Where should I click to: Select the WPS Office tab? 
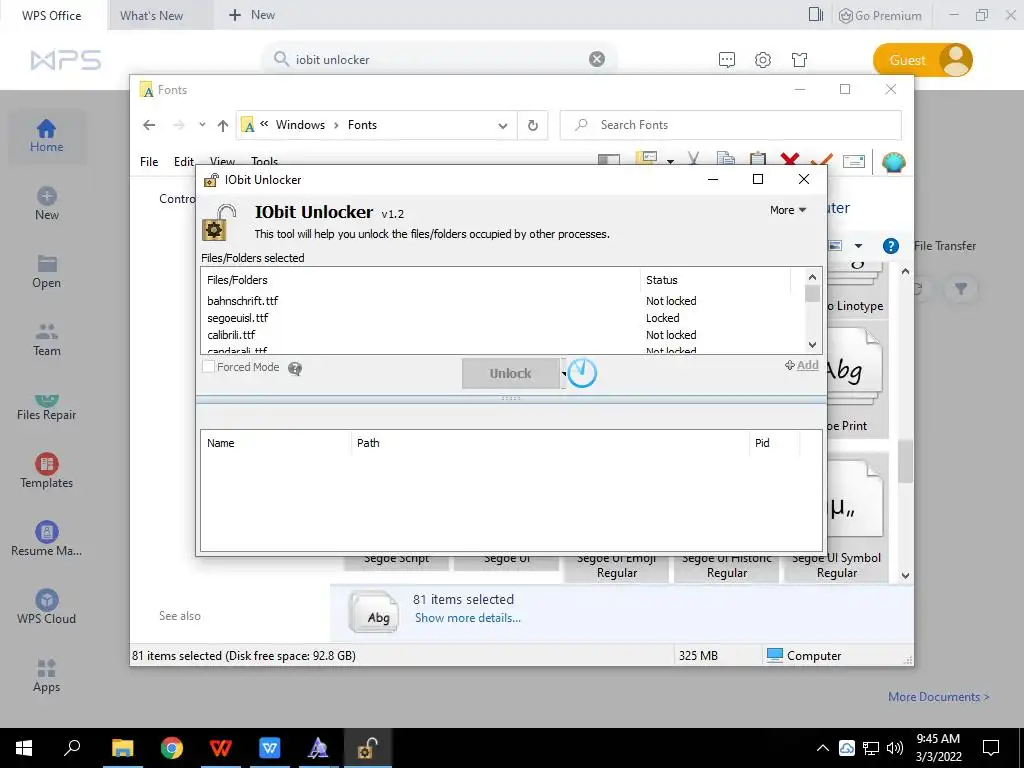click(x=52, y=15)
